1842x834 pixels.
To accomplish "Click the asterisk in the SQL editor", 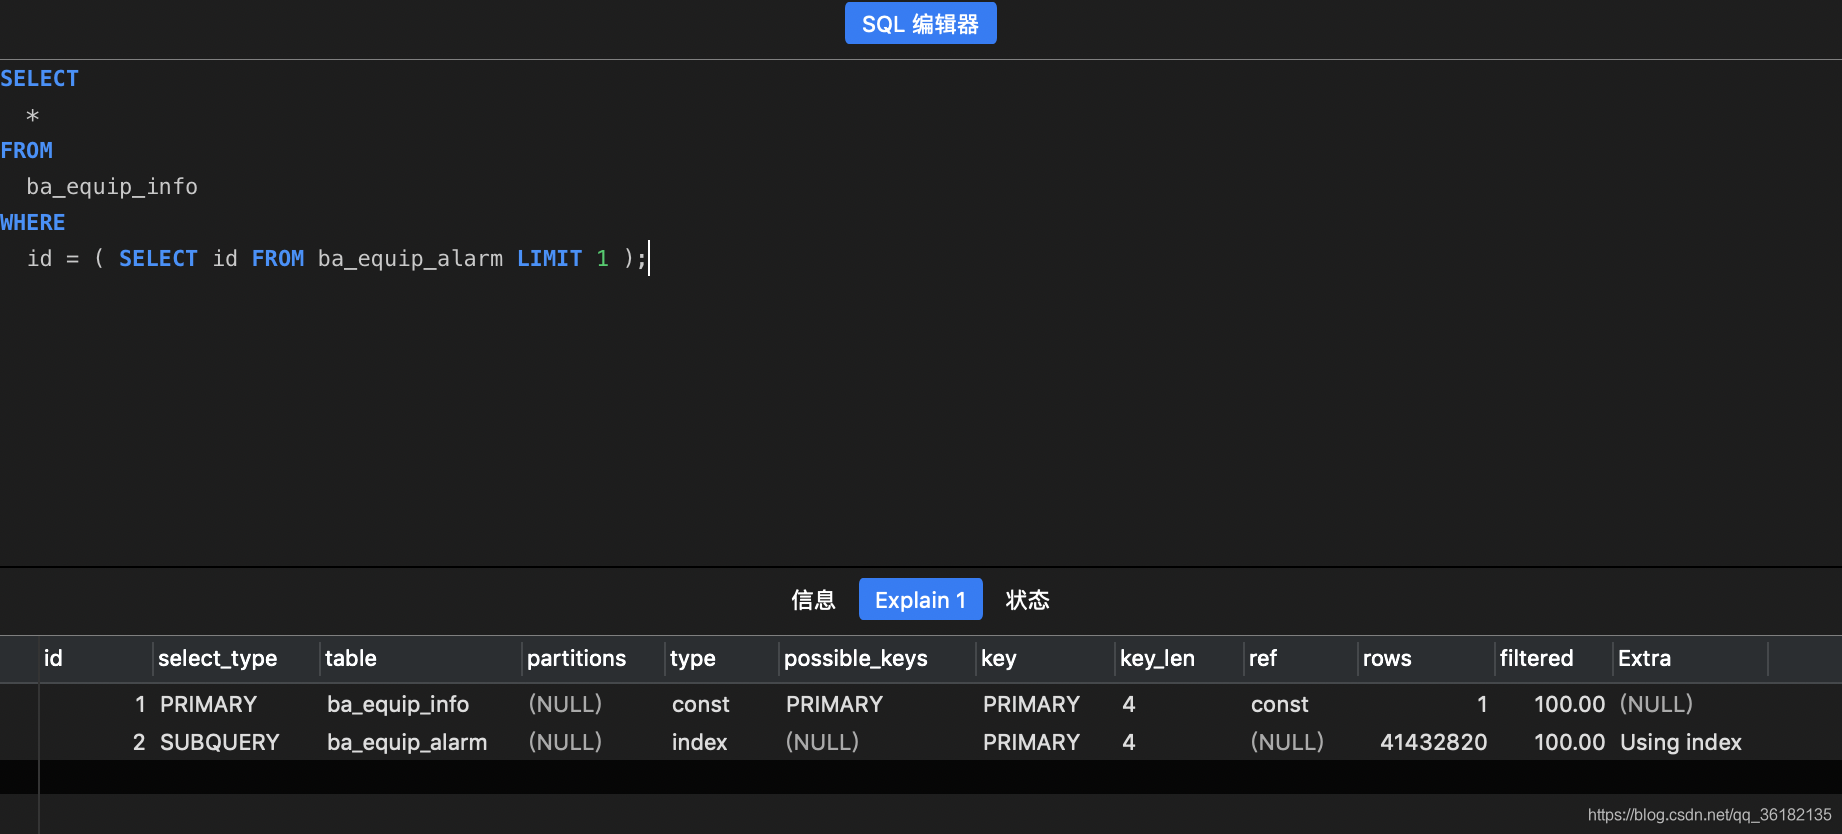I will [33, 116].
